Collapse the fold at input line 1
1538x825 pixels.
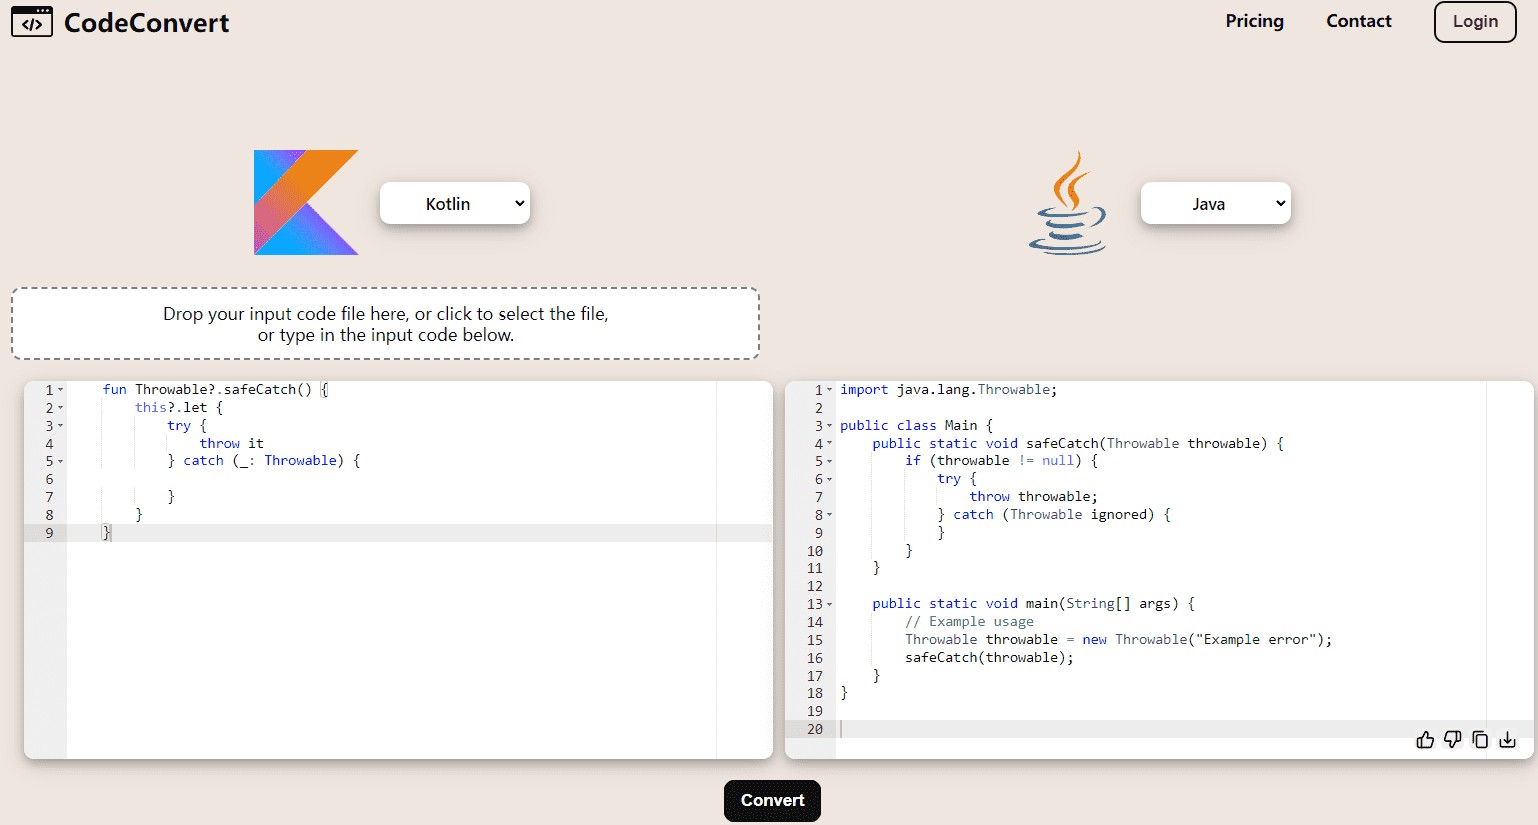(60, 390)
